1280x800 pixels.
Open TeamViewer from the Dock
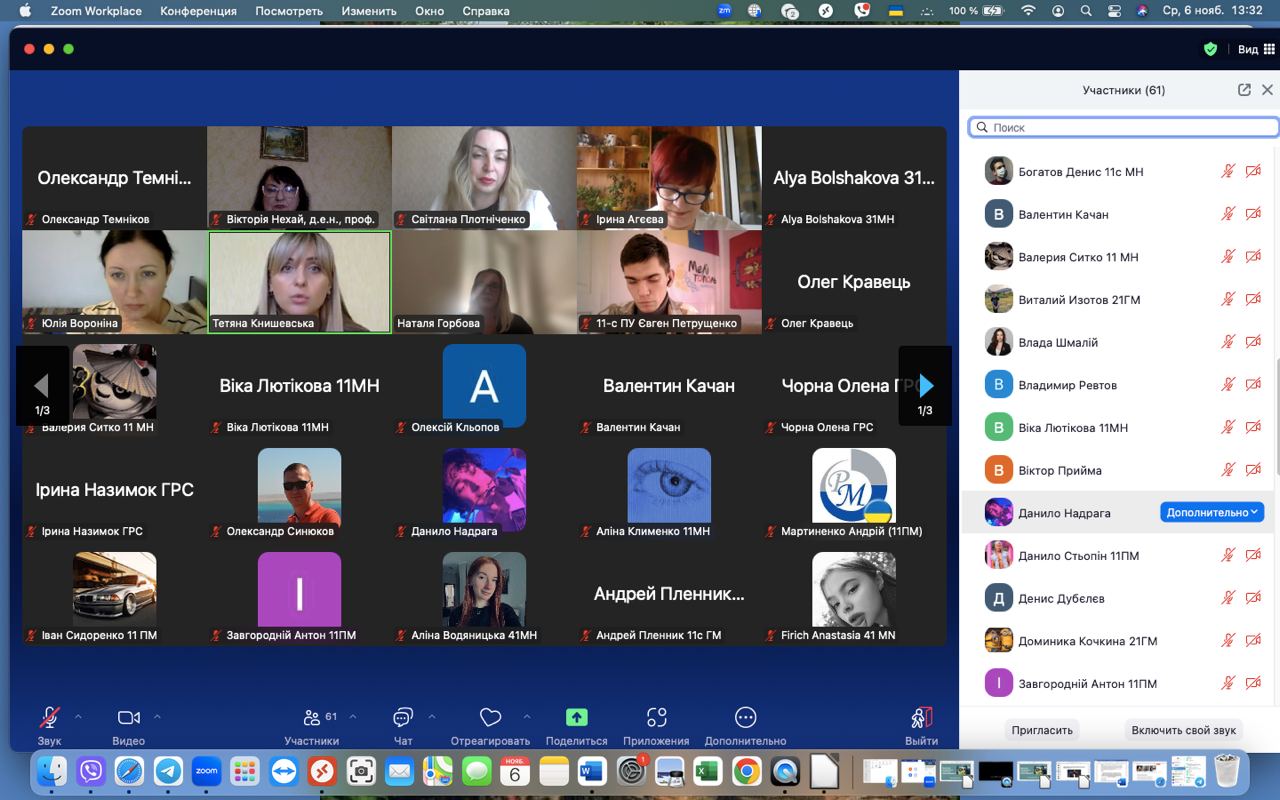click(x=283, y=771)
